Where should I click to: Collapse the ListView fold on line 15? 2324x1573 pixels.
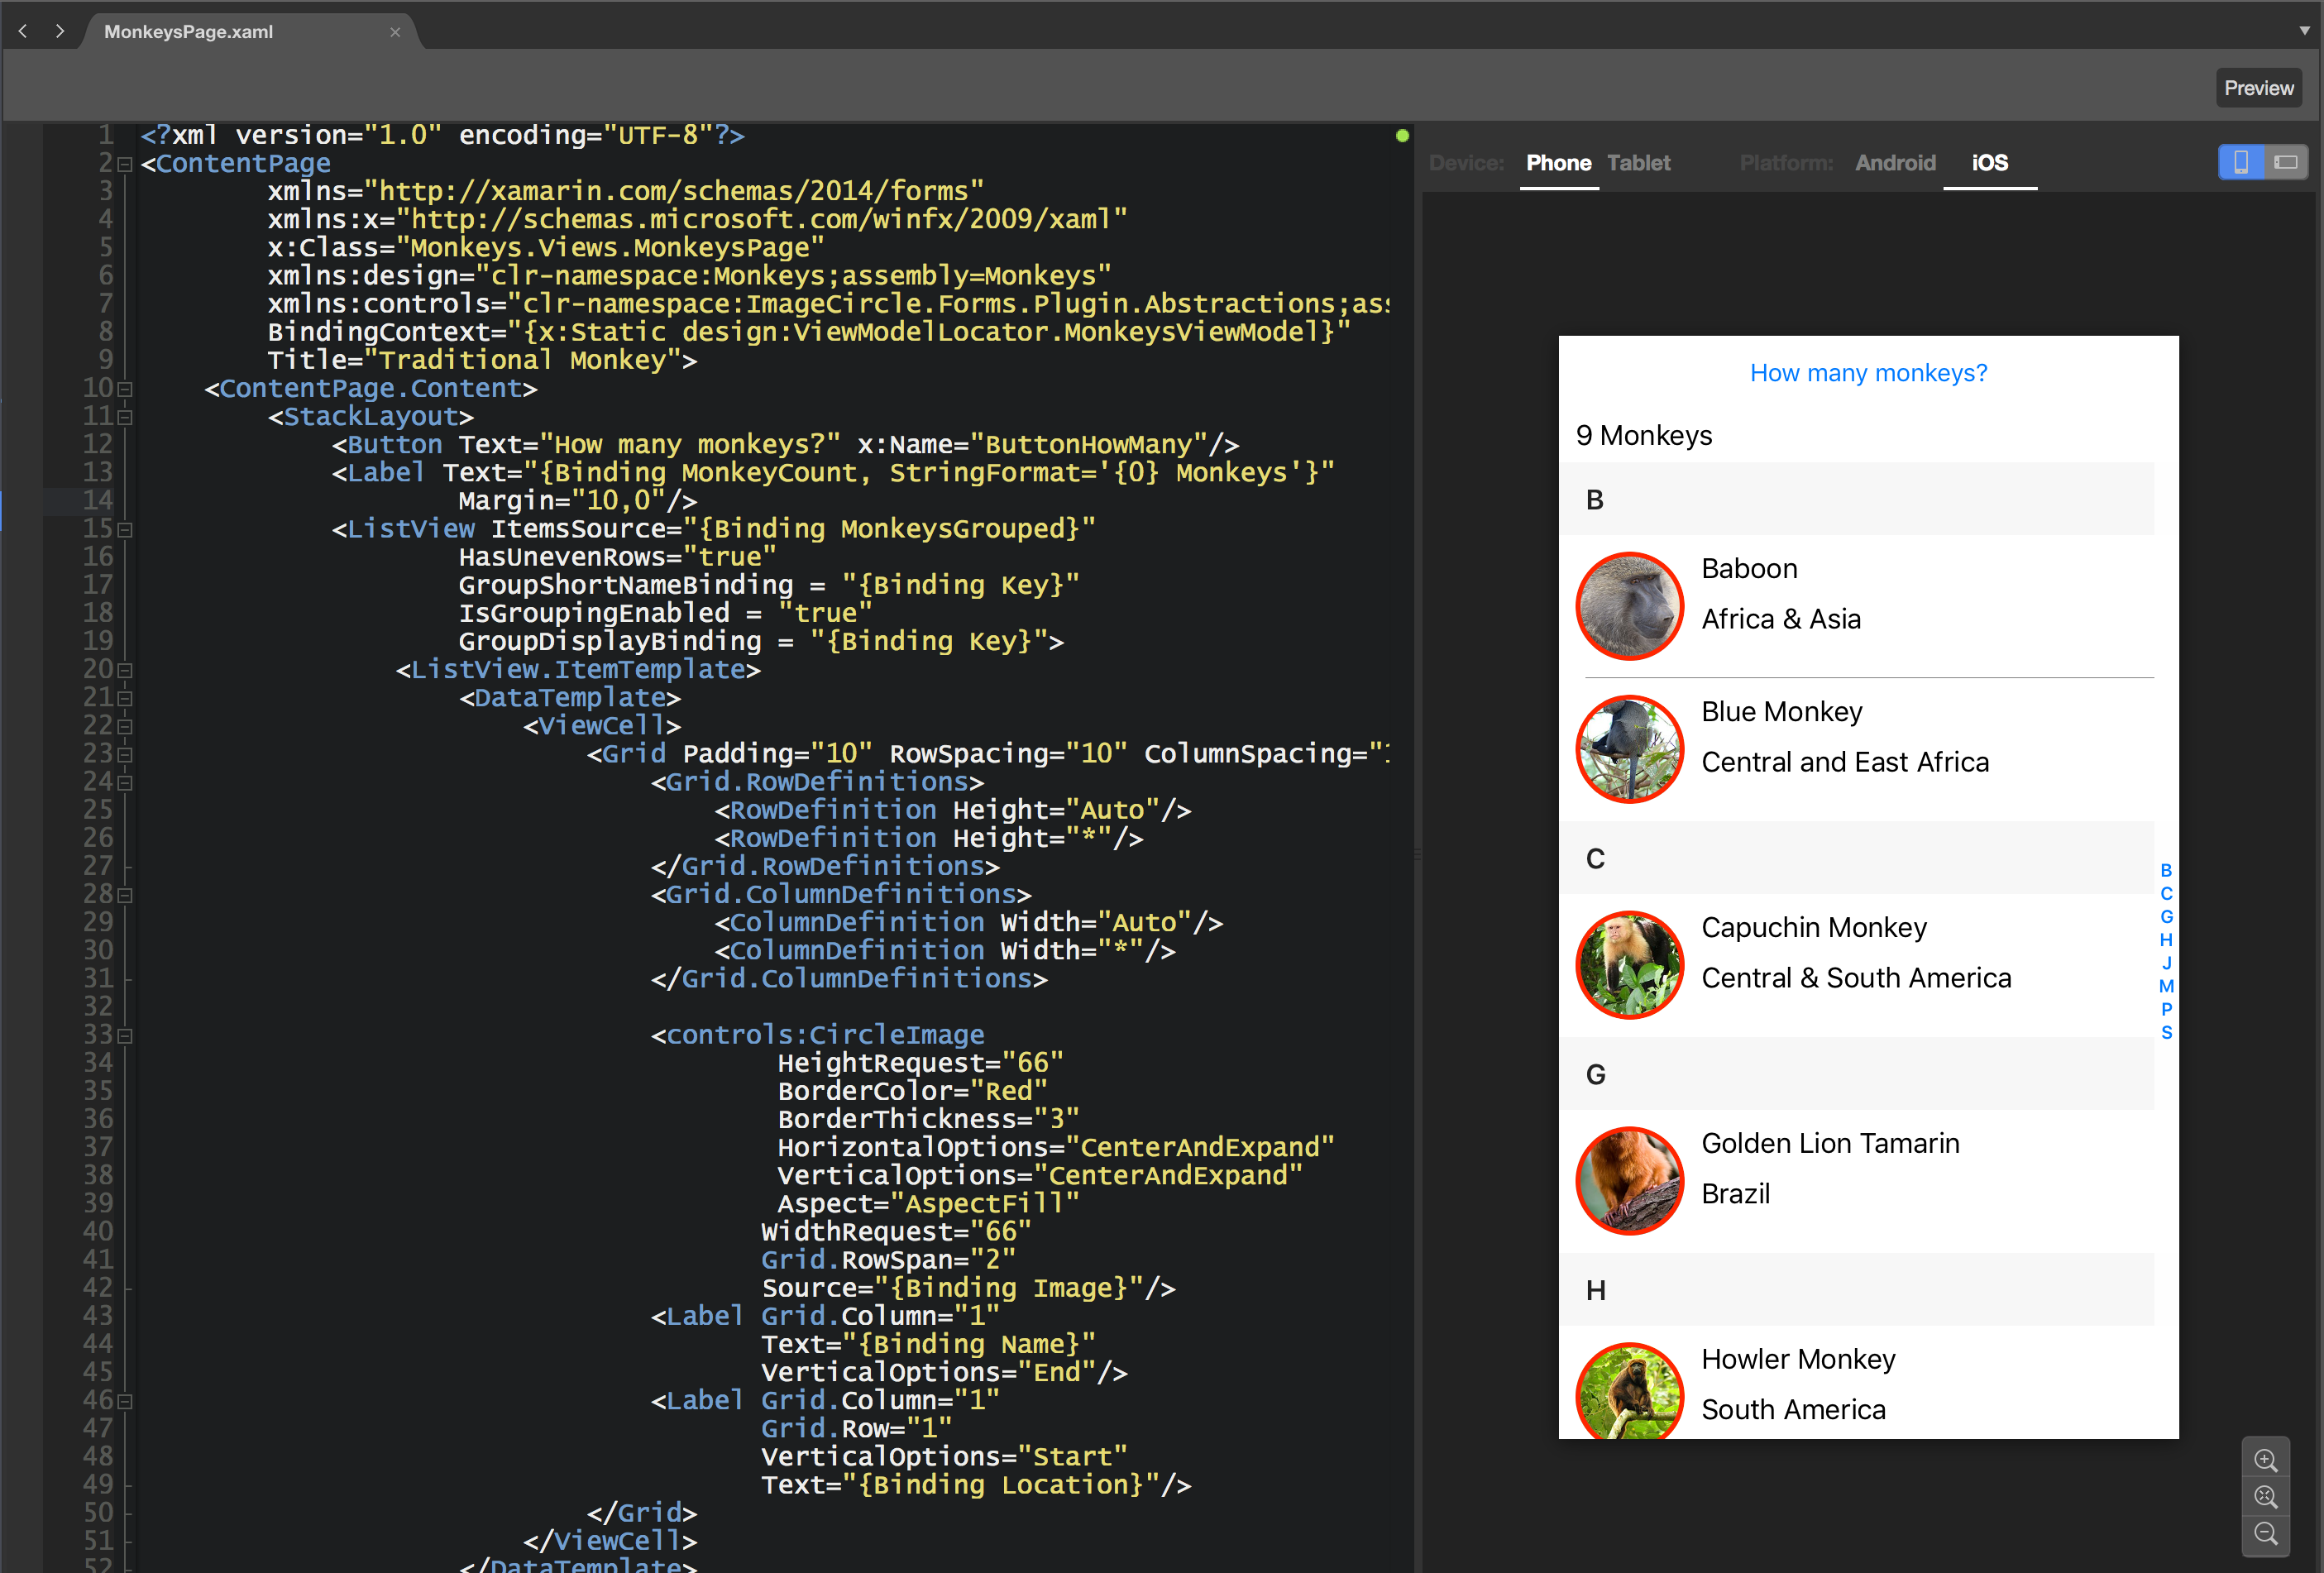[125, 529]
